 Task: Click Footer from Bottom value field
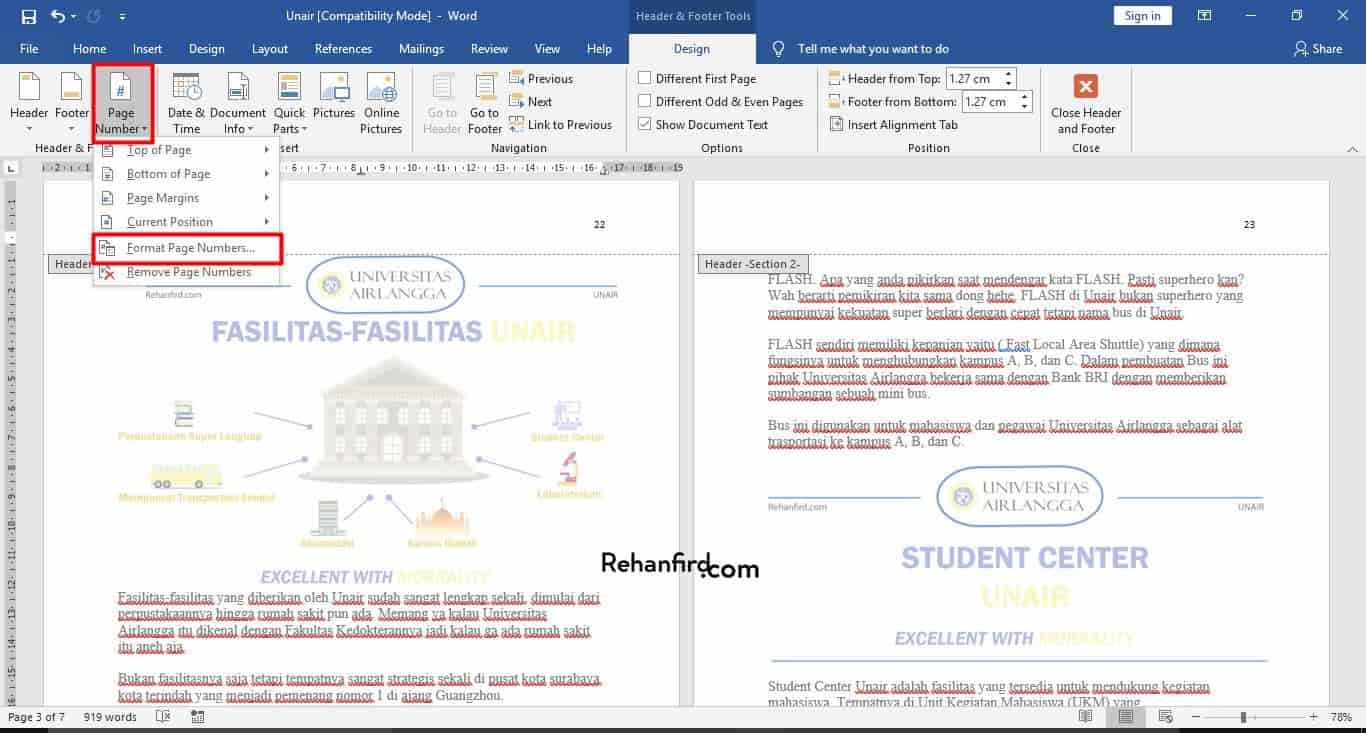tap(989, 102)
